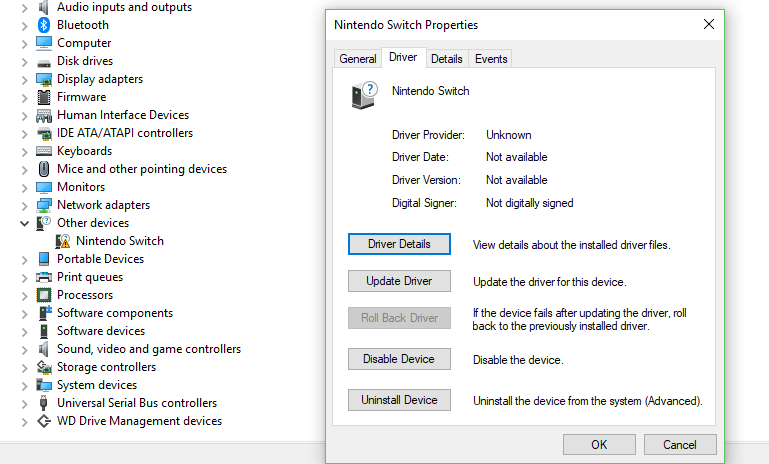
Task: Click the unknown device icon in Properties dialog
Action: coord(364,95)
